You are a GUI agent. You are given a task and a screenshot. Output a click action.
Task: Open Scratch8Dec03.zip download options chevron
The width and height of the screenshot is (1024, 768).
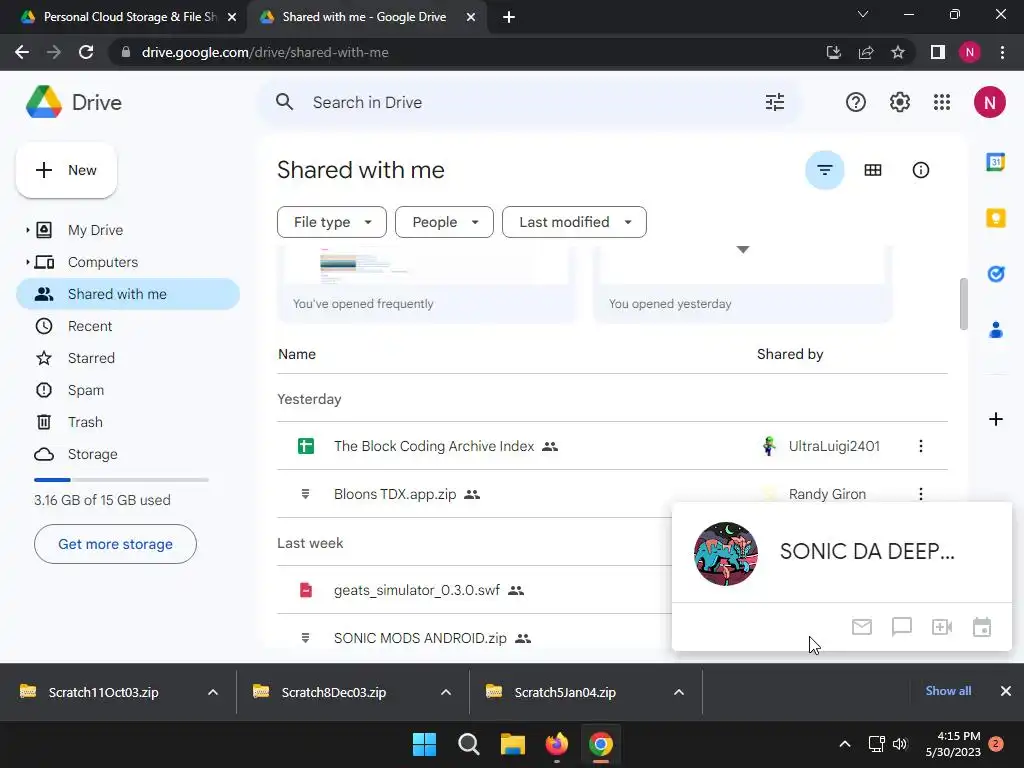(x=445, y=692)
